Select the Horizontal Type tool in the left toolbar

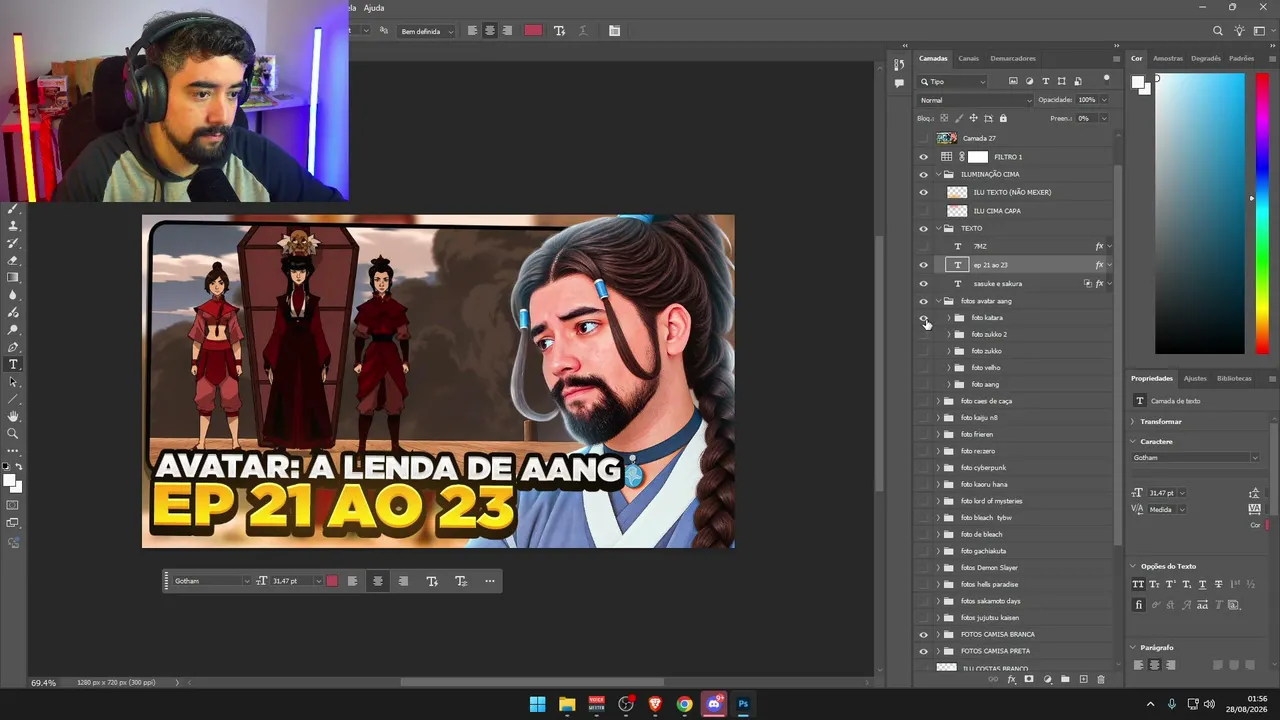point(13,364)
